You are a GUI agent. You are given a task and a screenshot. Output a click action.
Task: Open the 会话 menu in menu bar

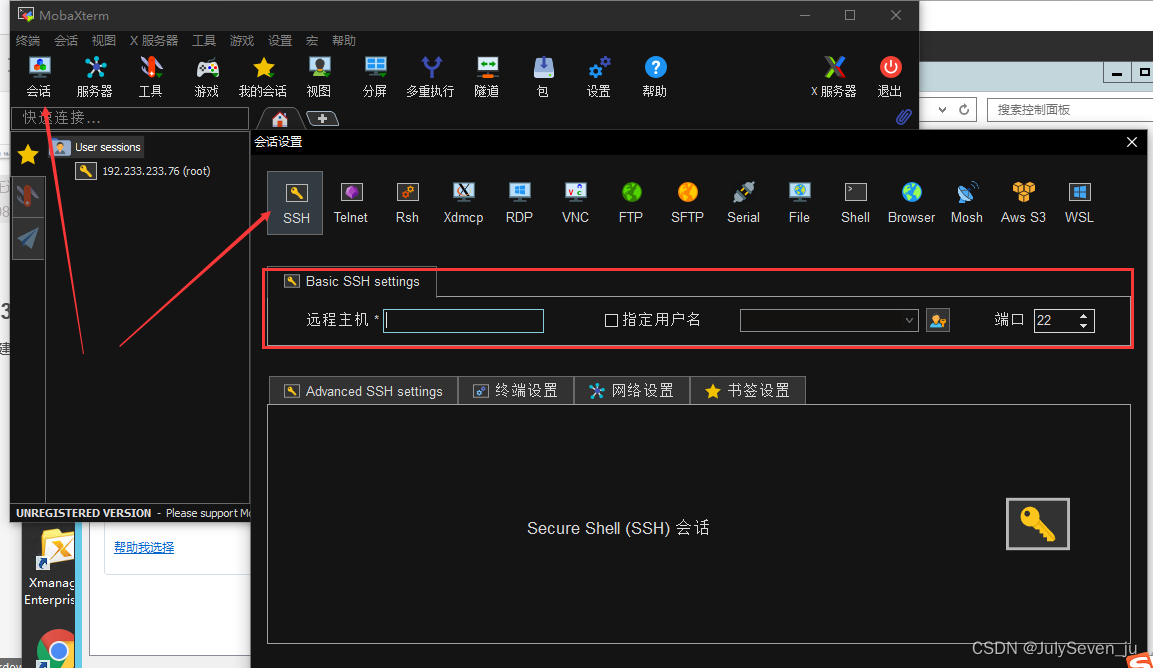[x=66, y=40]
